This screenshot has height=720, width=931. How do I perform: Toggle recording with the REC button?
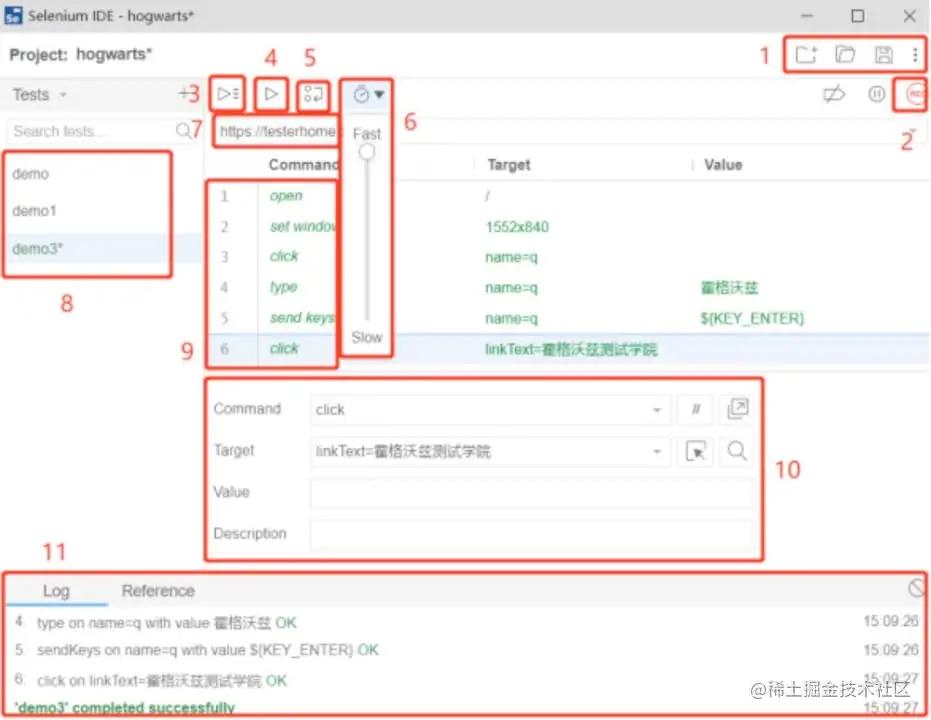(911, 94)
